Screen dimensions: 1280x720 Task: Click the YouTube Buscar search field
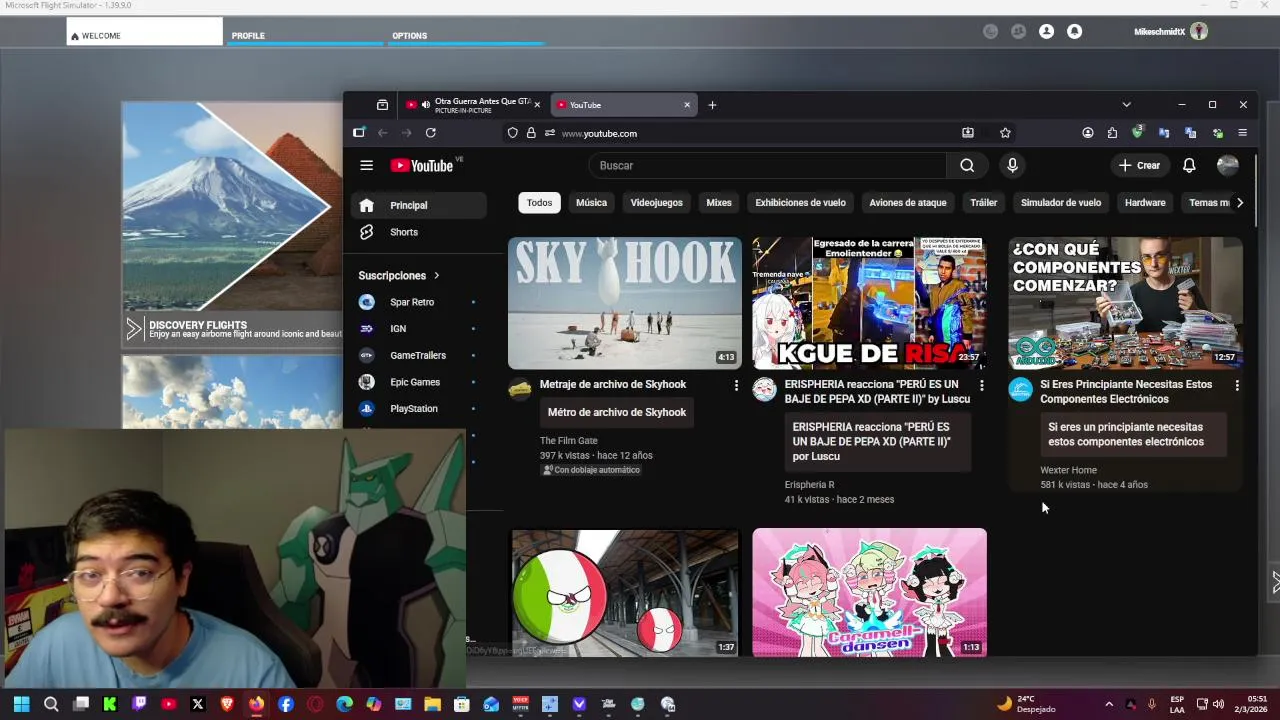coord(767,165)
